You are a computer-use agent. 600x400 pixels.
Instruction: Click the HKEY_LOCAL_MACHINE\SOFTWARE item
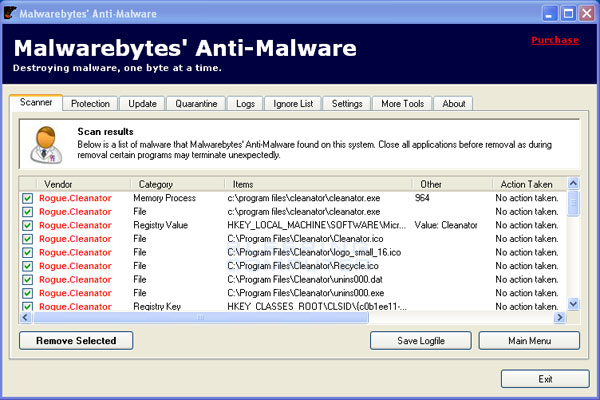[x=317, y=225]
